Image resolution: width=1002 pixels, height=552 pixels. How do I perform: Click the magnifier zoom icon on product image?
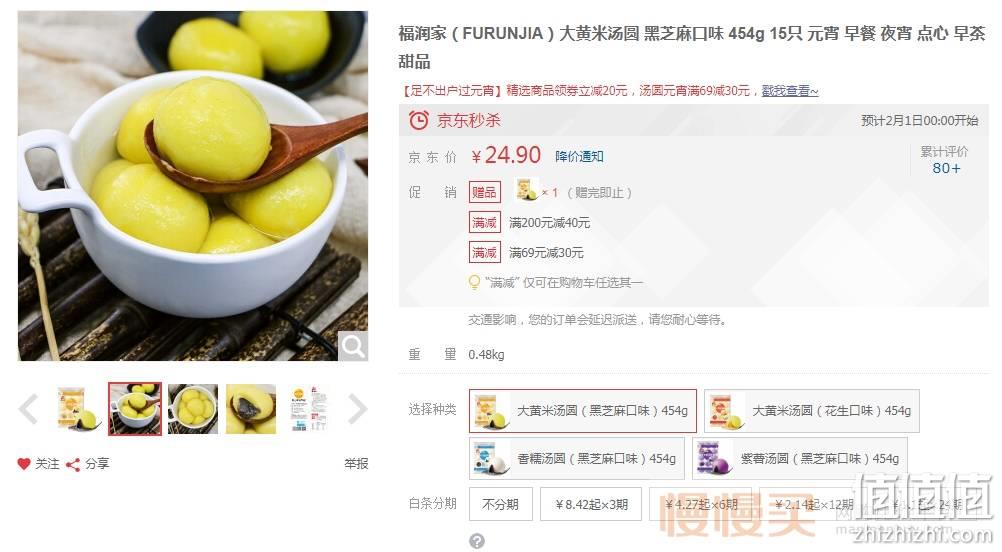pyautogui.click(x=353, y=346)
